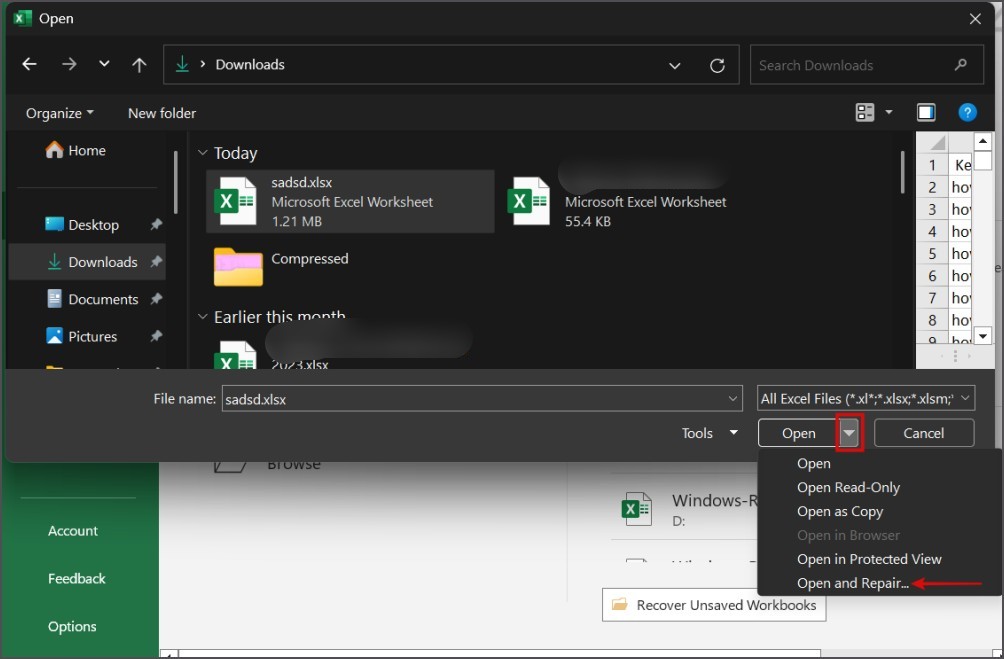Toggle the preview pane icon
Screen dimensions: 1004x659
926,113
